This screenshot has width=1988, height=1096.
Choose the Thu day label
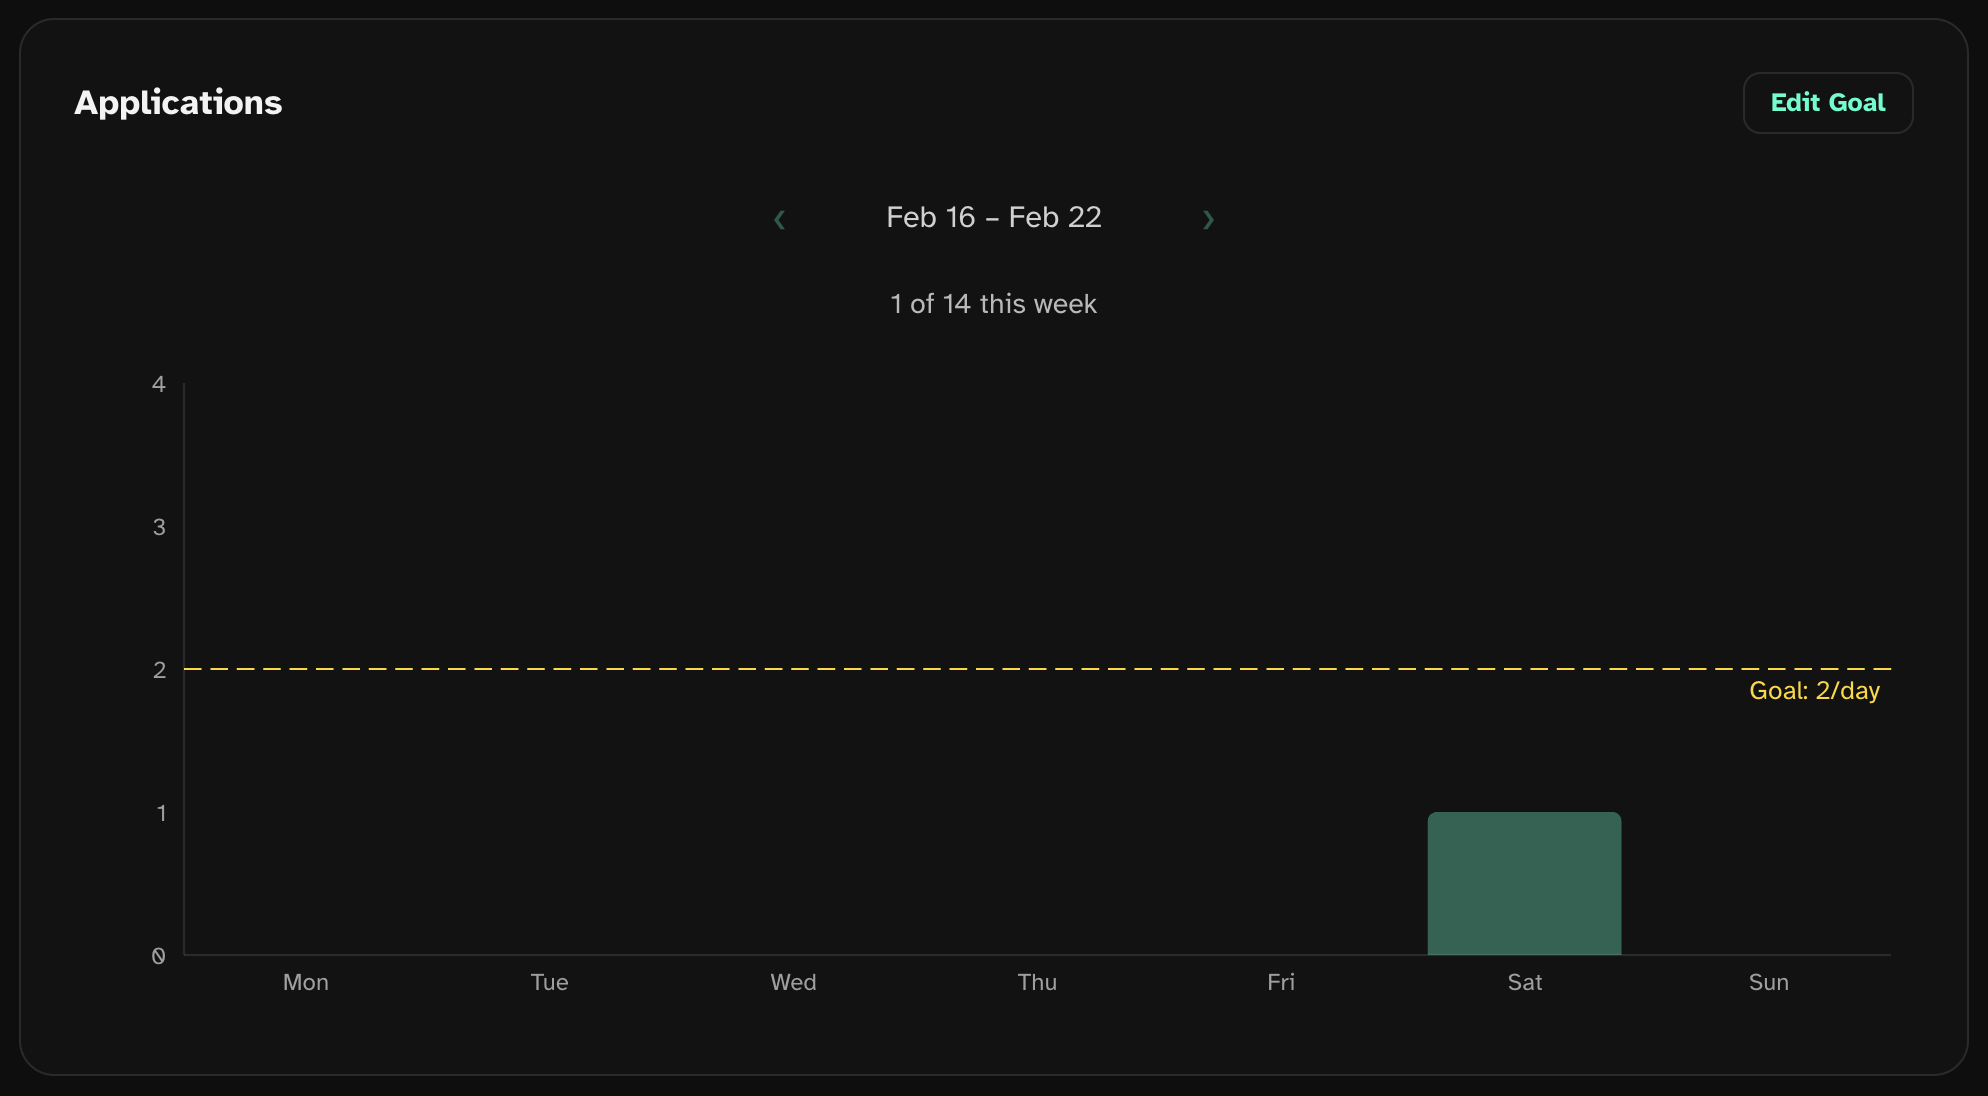1037,982
